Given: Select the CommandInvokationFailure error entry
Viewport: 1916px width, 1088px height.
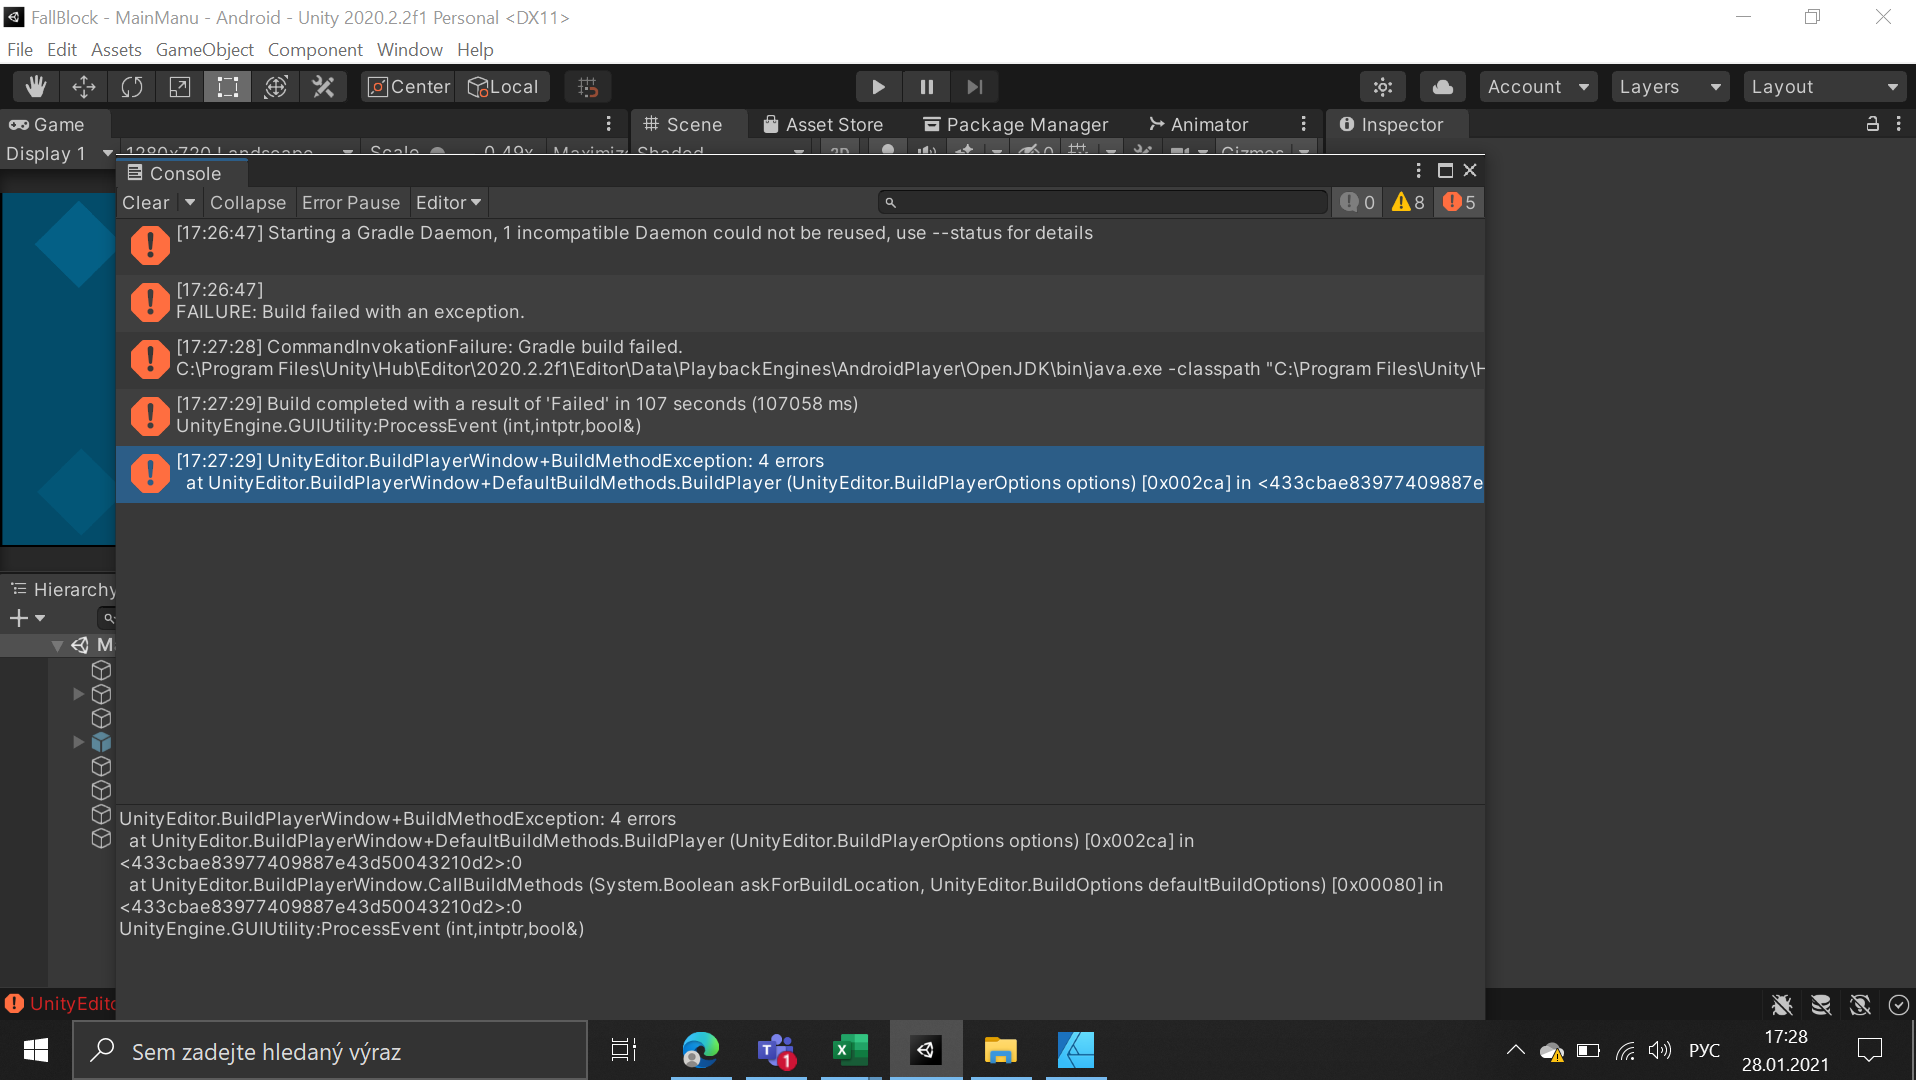Looking at the screenshot, I should (800, 360).
